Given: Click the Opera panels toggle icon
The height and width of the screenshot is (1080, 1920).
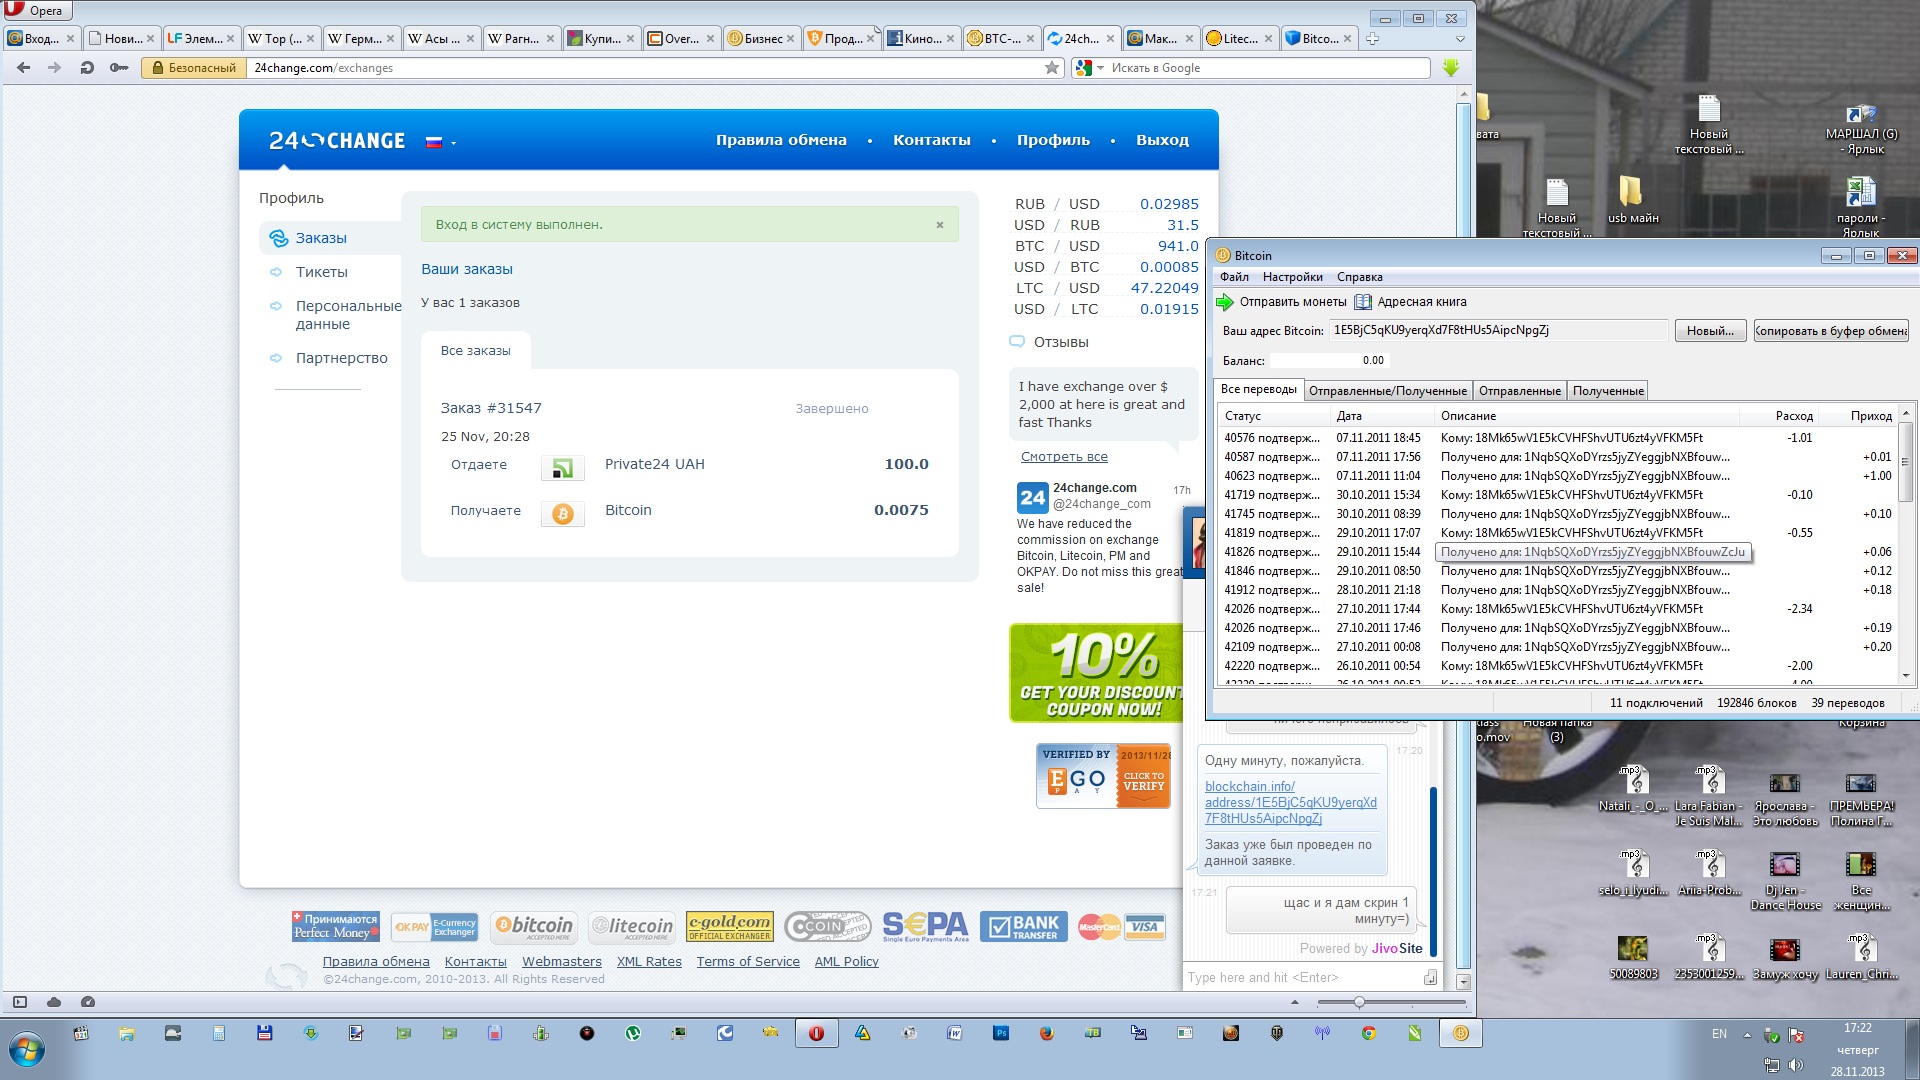Looking at the screenshot, I should click(x=20, y=1002).
